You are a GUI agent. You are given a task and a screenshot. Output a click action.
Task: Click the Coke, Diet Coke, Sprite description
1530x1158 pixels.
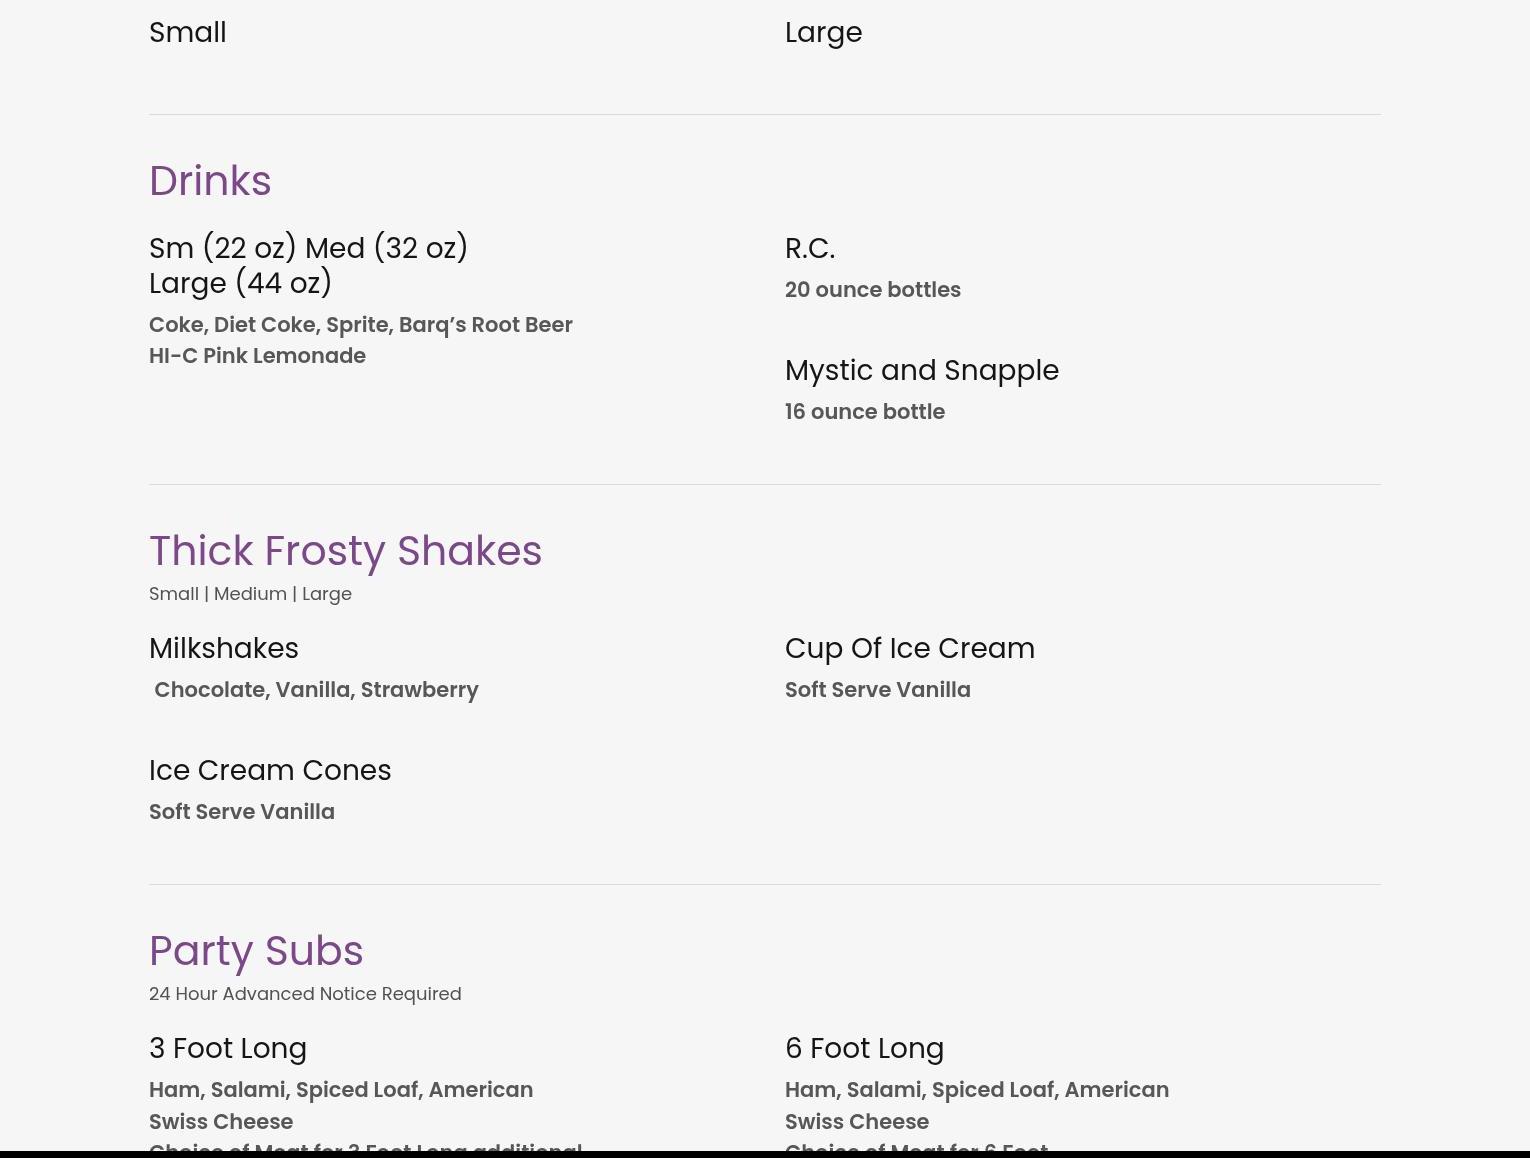click(x=360, y=325)
